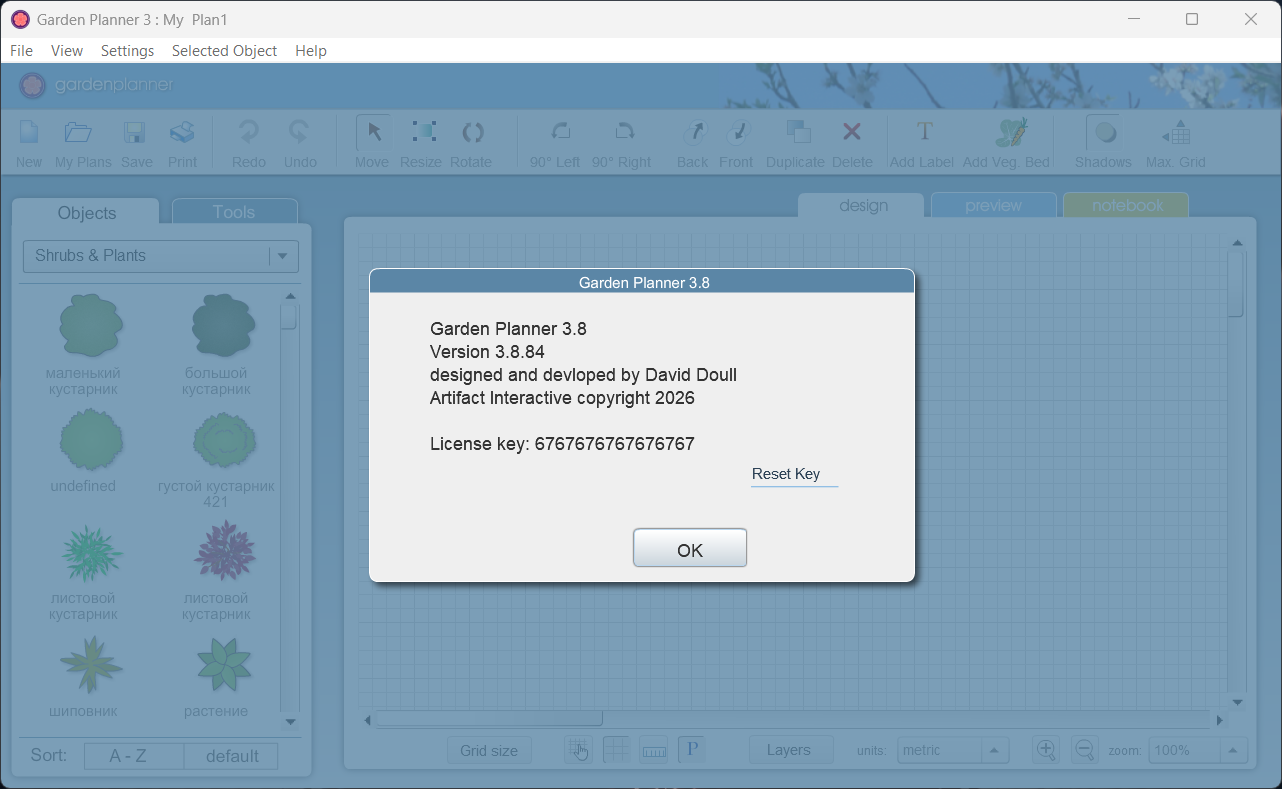The height and width of the screenshot is (789, 1282).
Task: Click the canvas vertical scrollbar thumb
Action: pyautogui.click(x=1236, y=283)
